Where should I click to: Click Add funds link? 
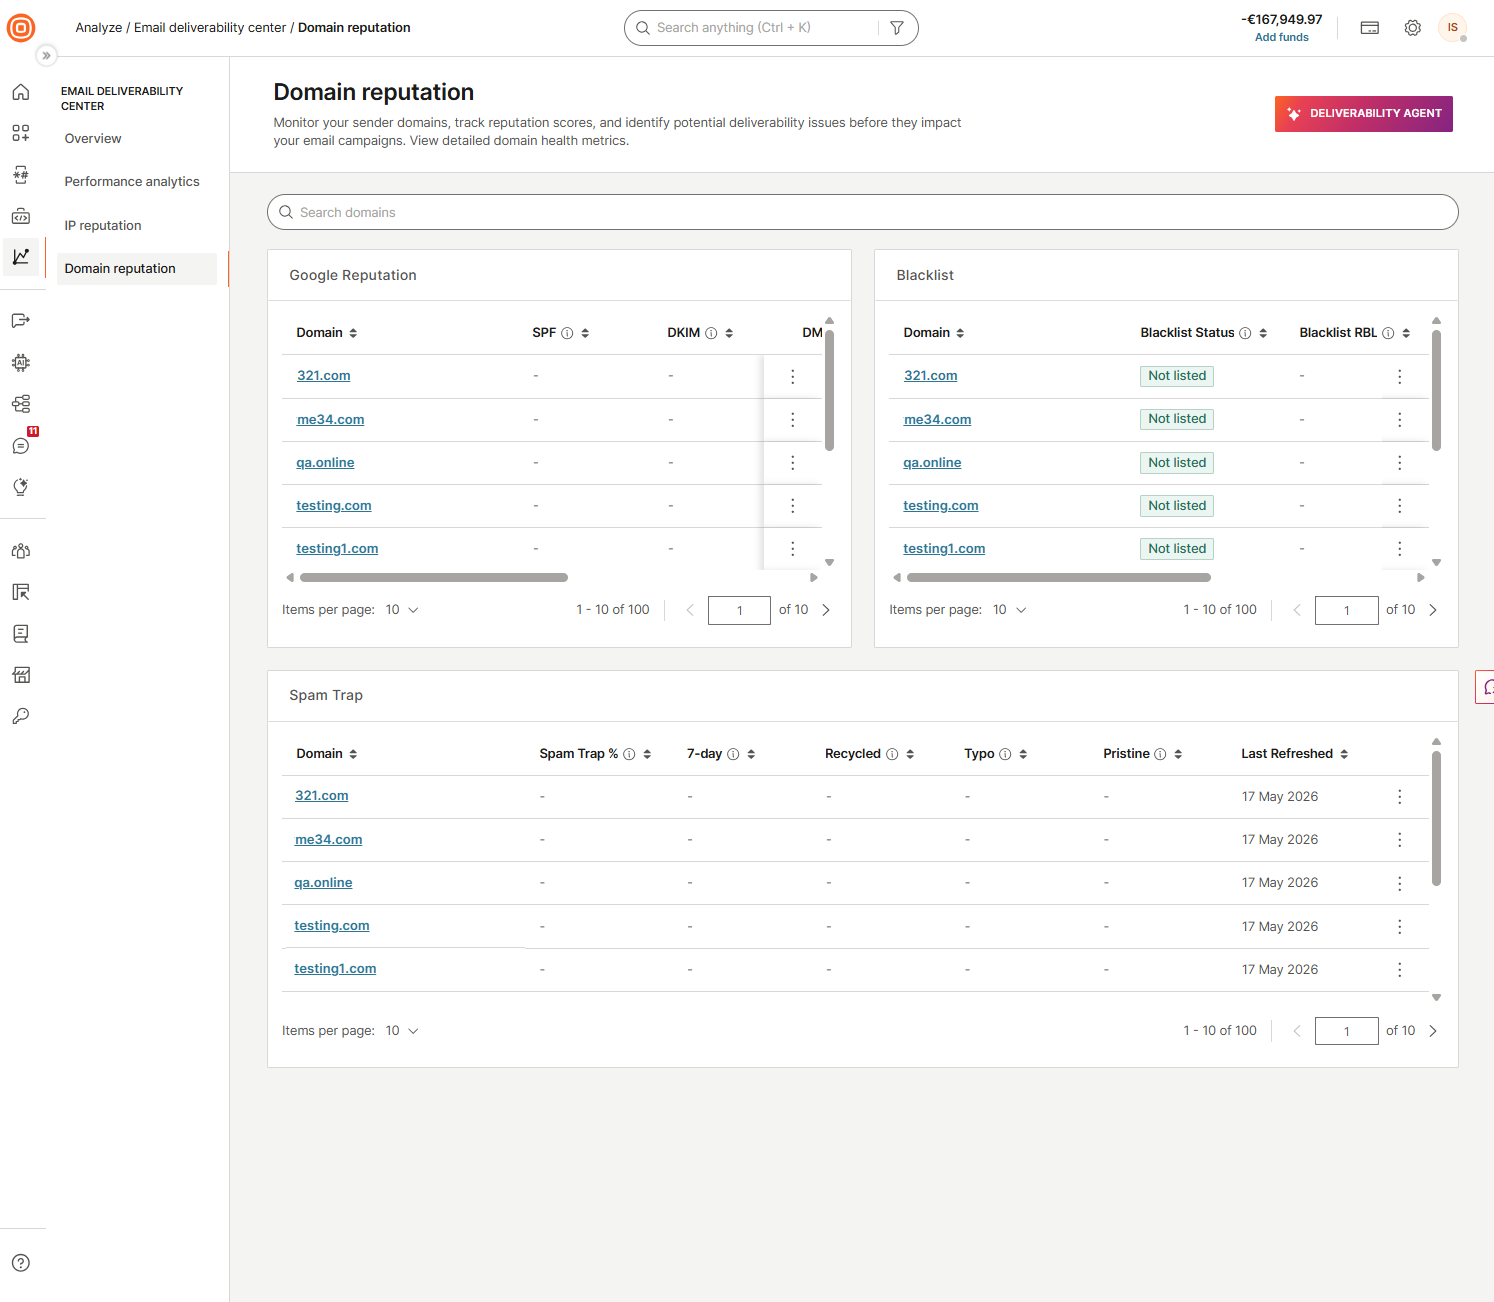(x=1282, y=38)
